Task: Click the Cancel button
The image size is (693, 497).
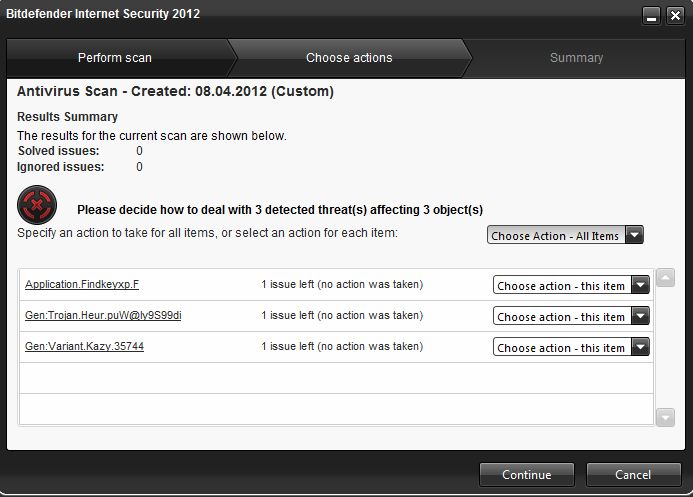Action: pyautogui.click(x=633, y=474)
